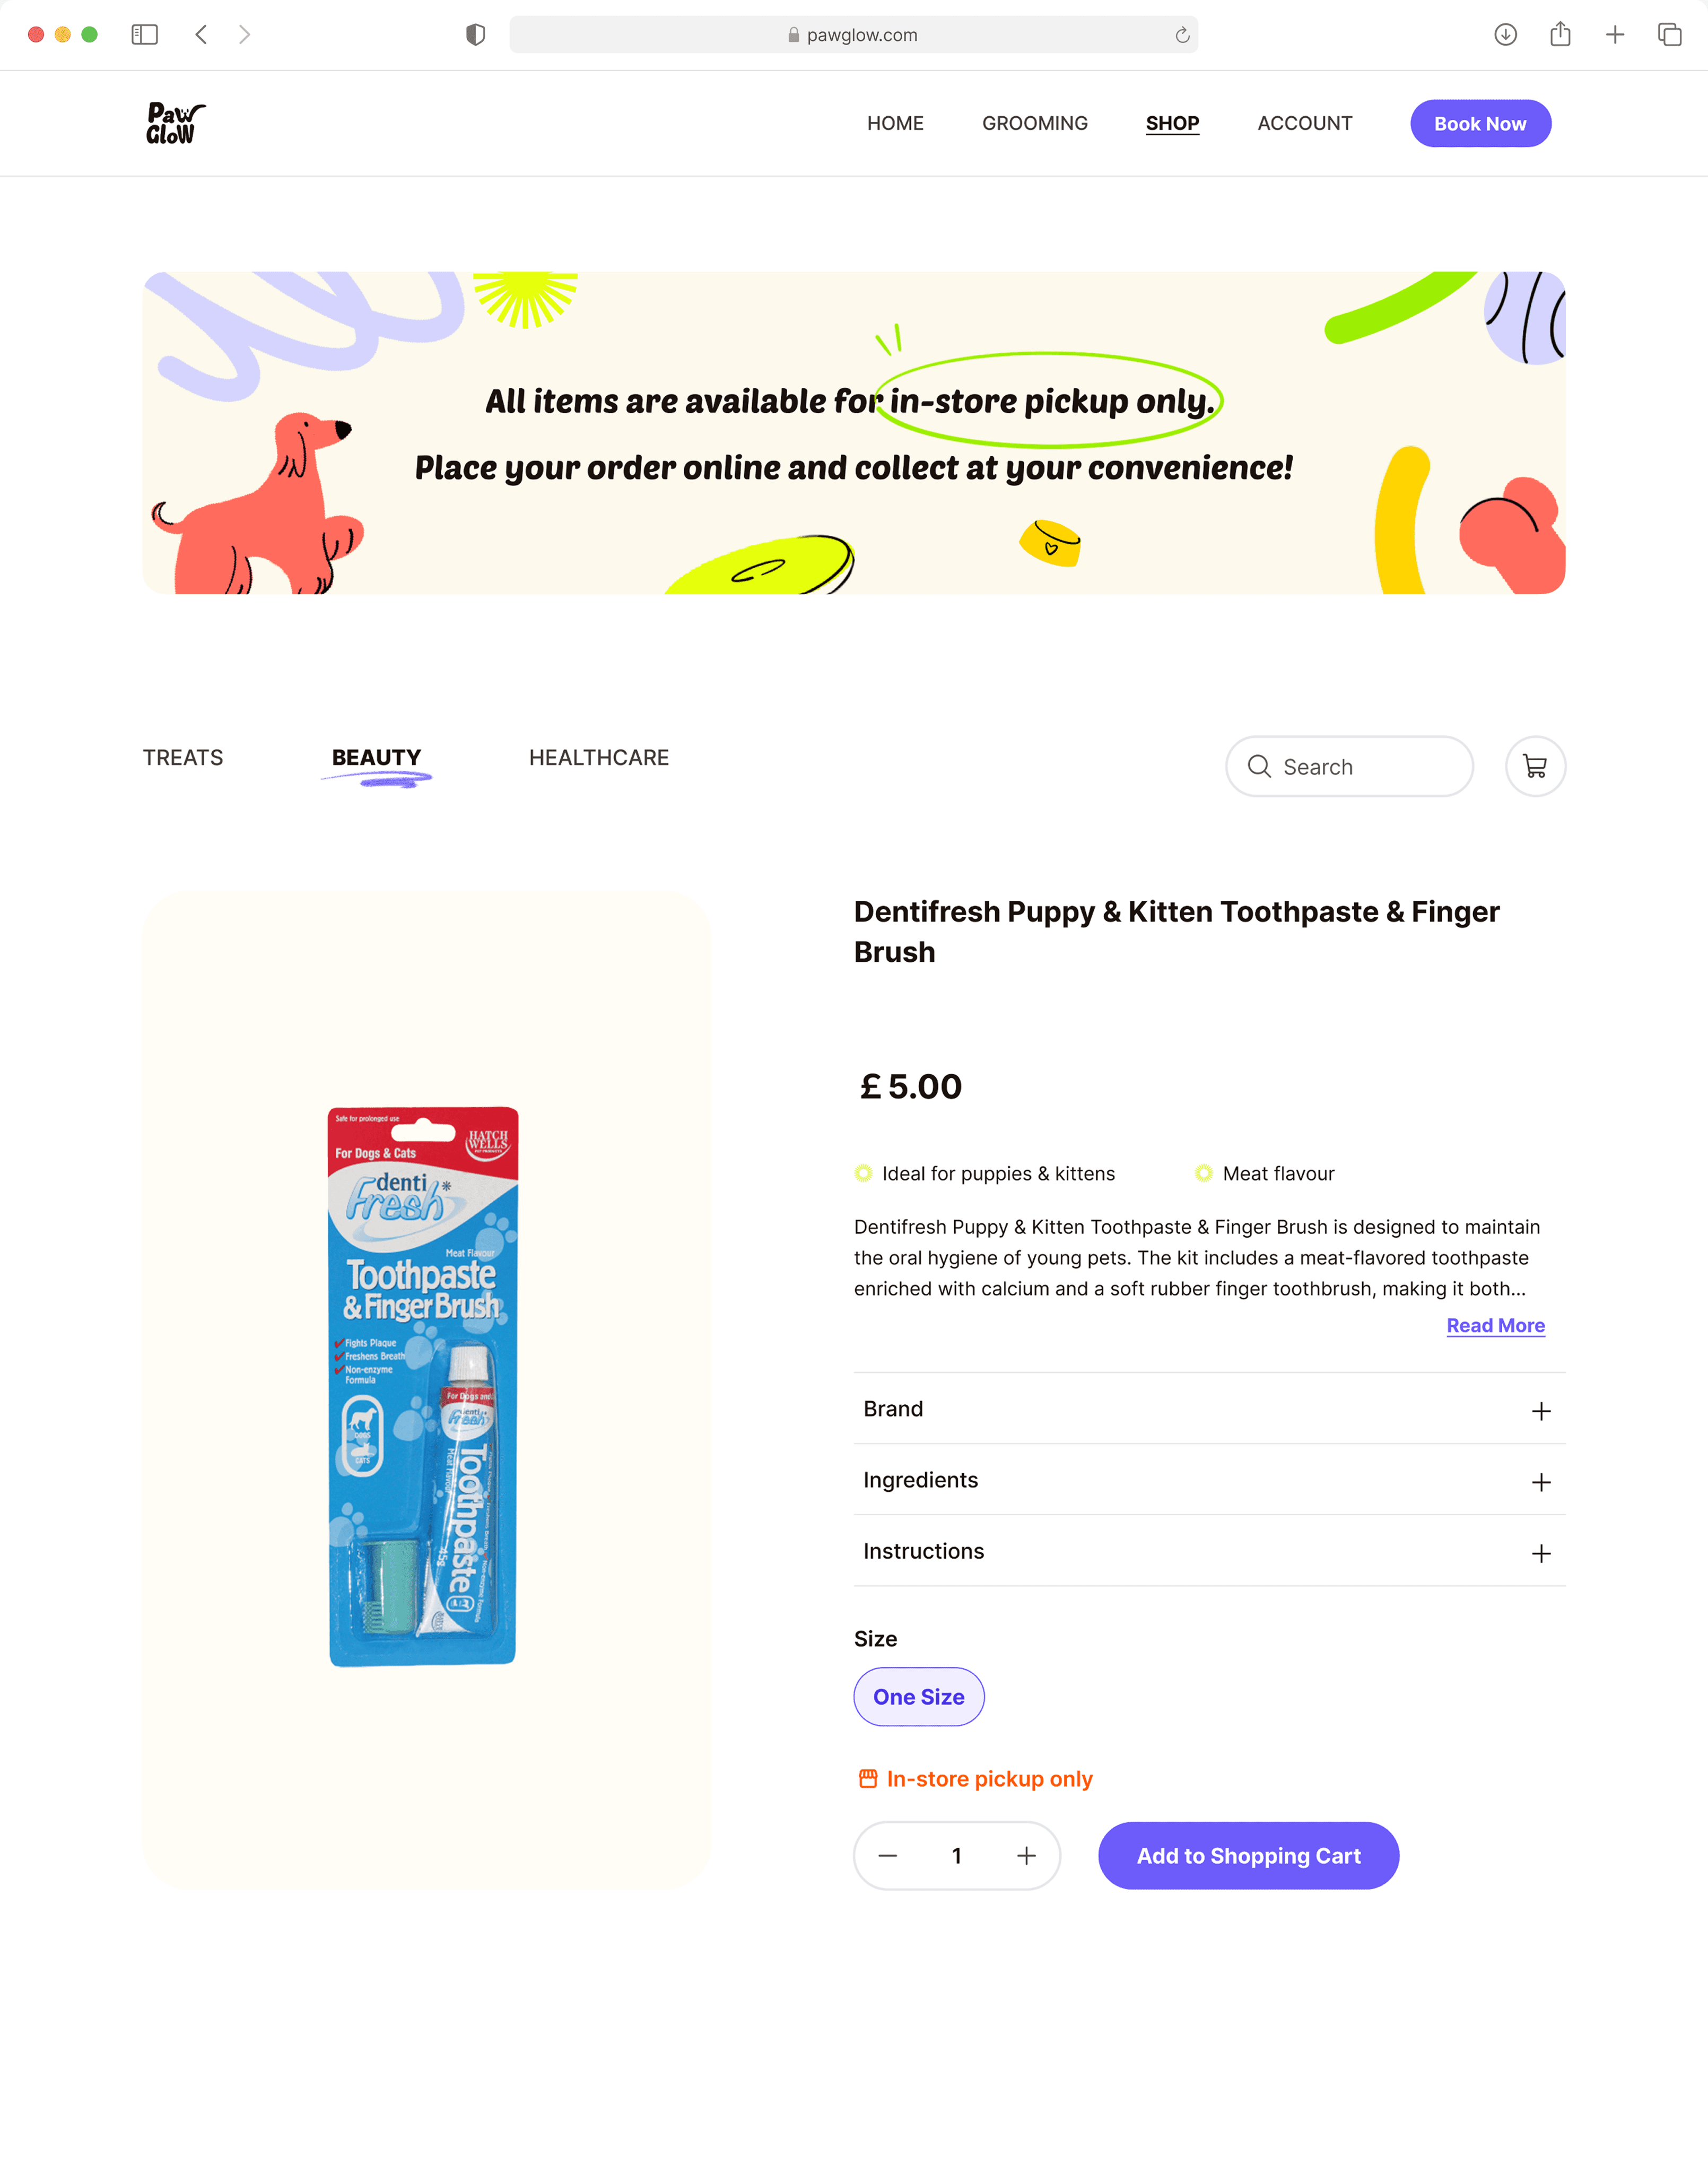The image size is (1708, 2173).
Task: Open the Read More link
Action: click(x=1495, y=1325)
